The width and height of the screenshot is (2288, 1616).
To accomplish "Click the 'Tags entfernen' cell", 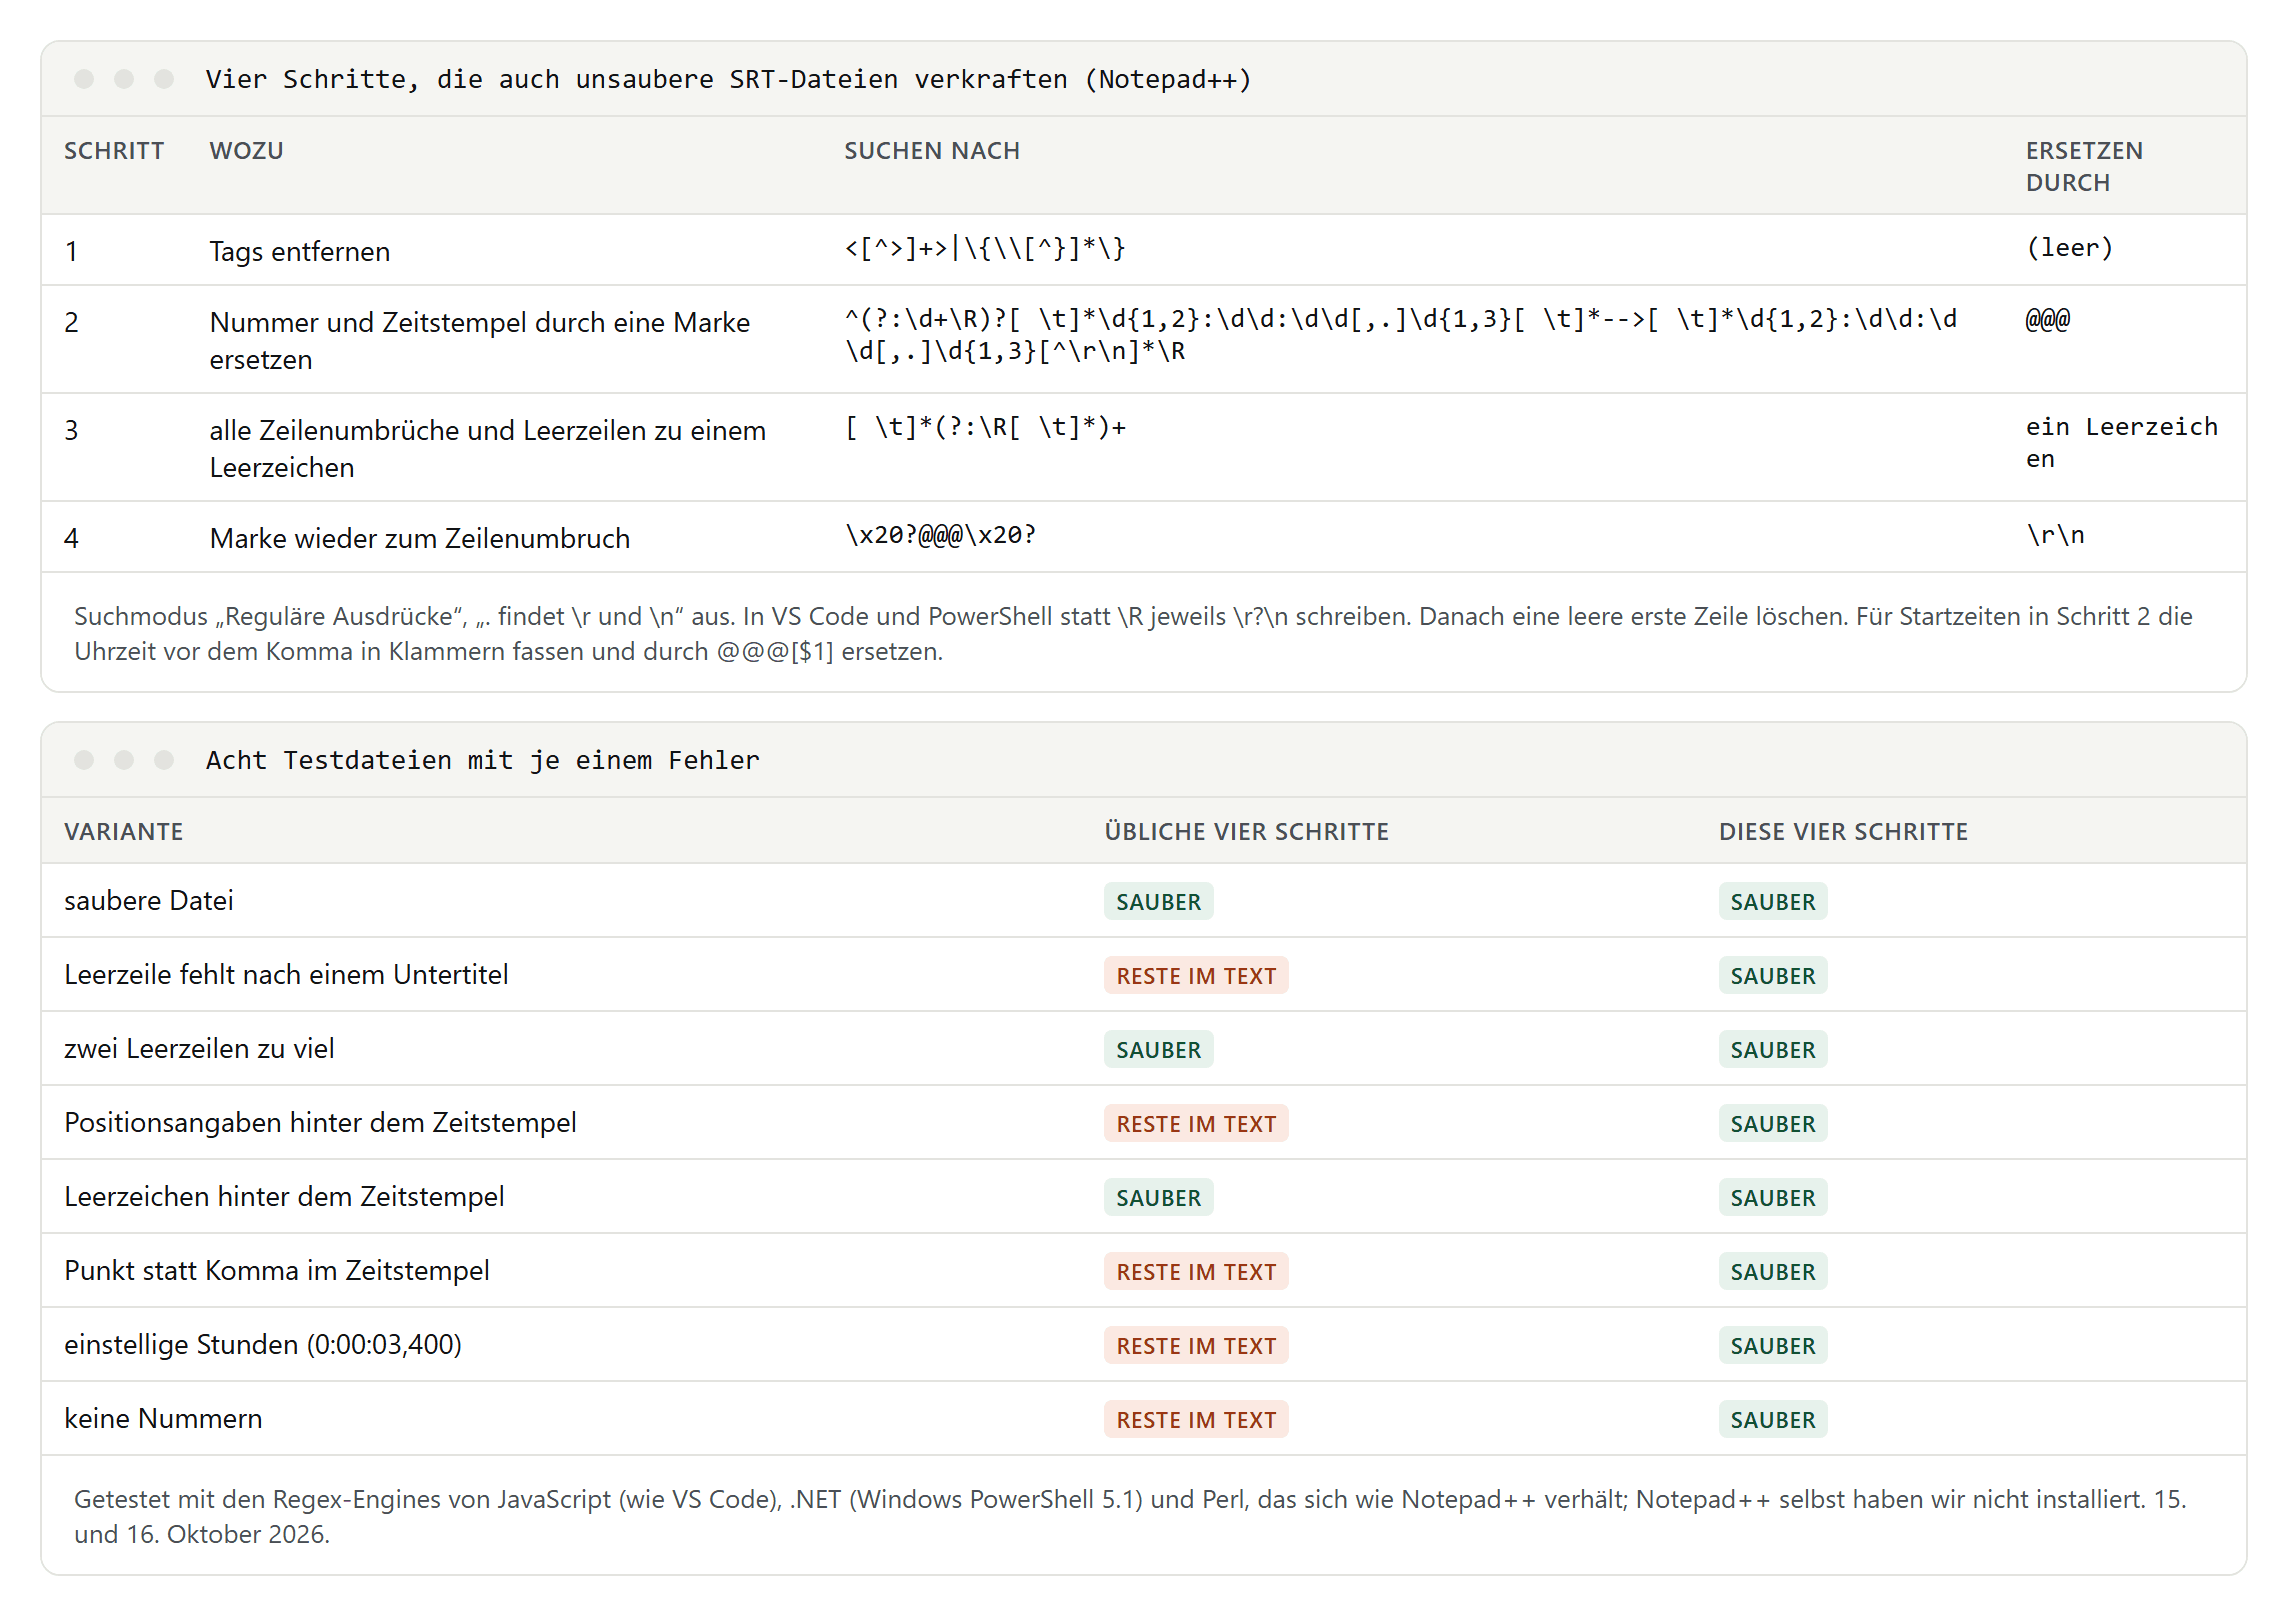I will click(x=299, y=251).
